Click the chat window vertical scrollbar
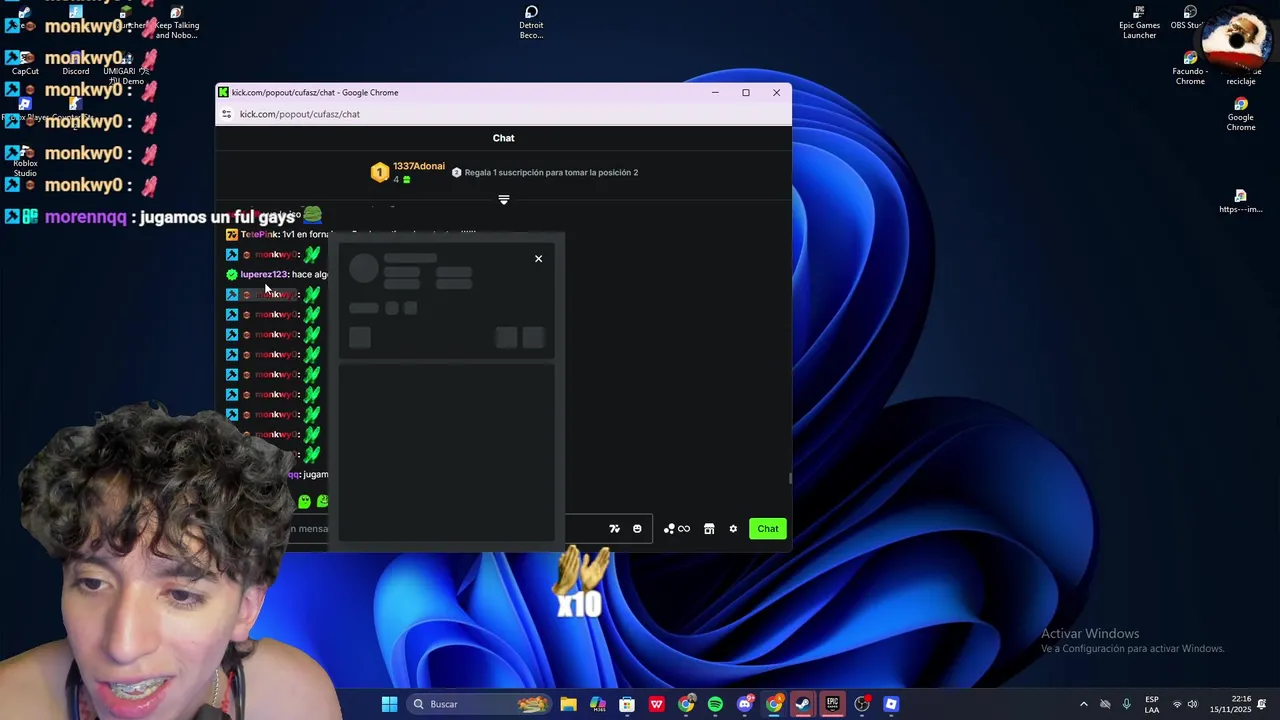The width and height of the screenshot is (1280, 720). pos(790,478)
